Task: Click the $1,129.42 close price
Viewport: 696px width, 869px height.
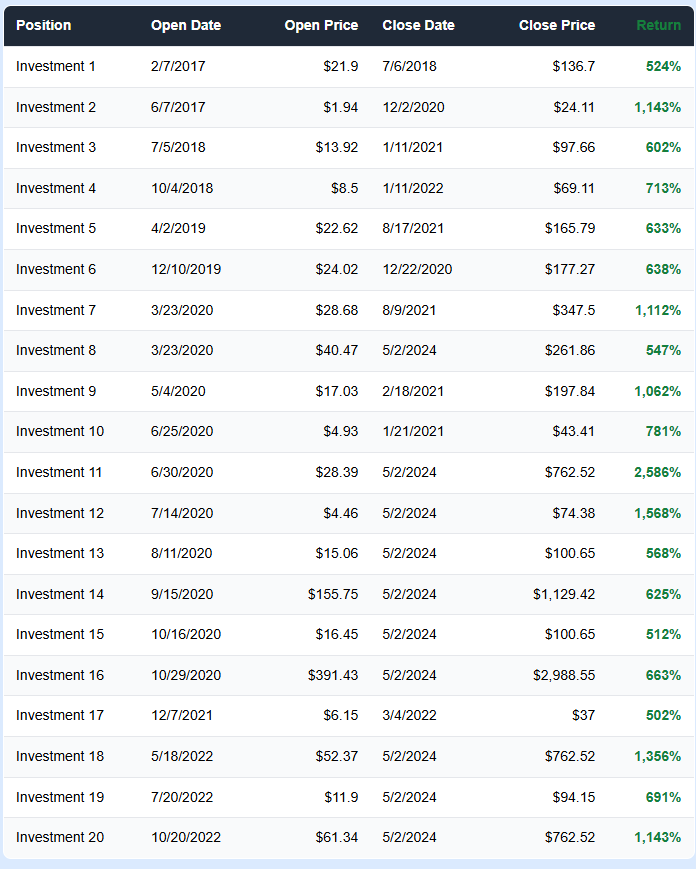Action: click(564, 594)
